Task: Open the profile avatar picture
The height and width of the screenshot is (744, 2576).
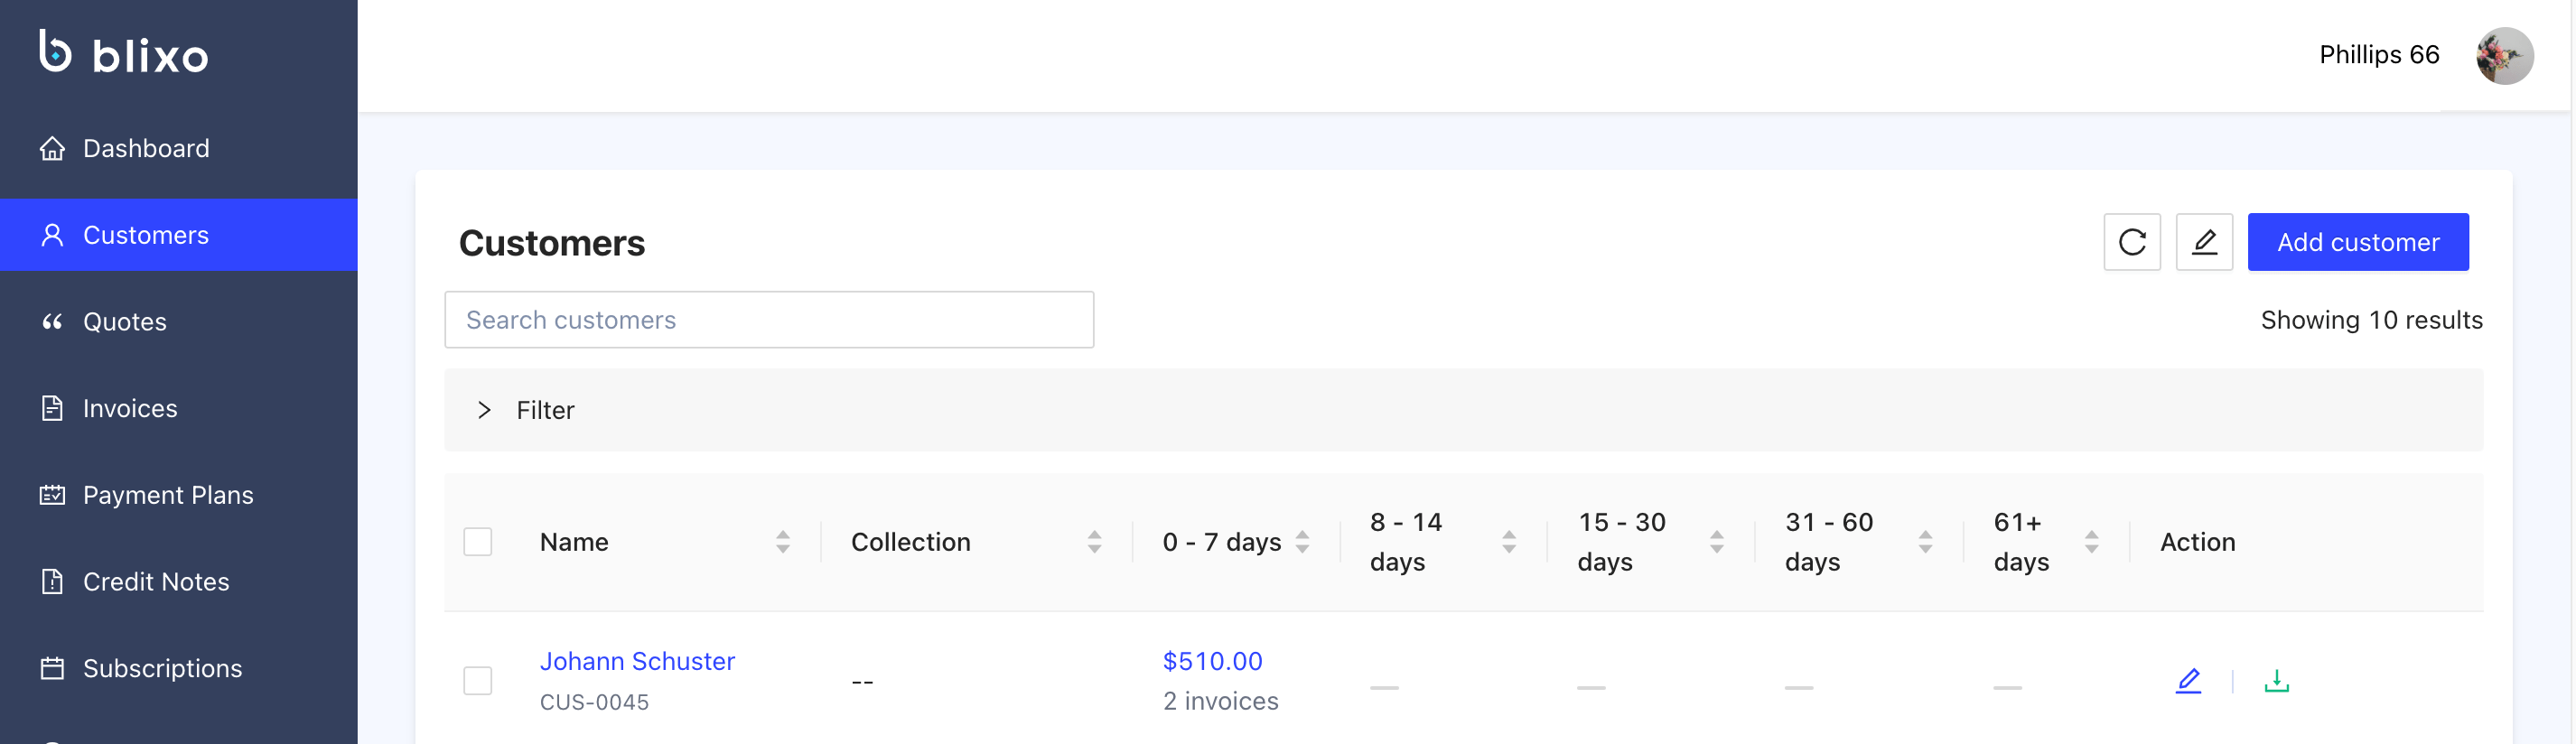Action: [x=2503, y=56]
